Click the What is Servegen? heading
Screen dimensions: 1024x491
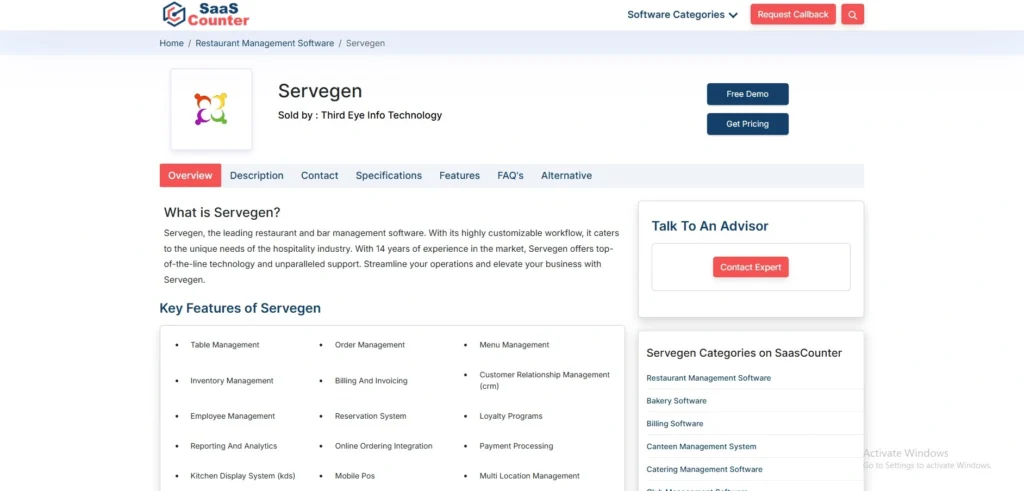point(222,212)
